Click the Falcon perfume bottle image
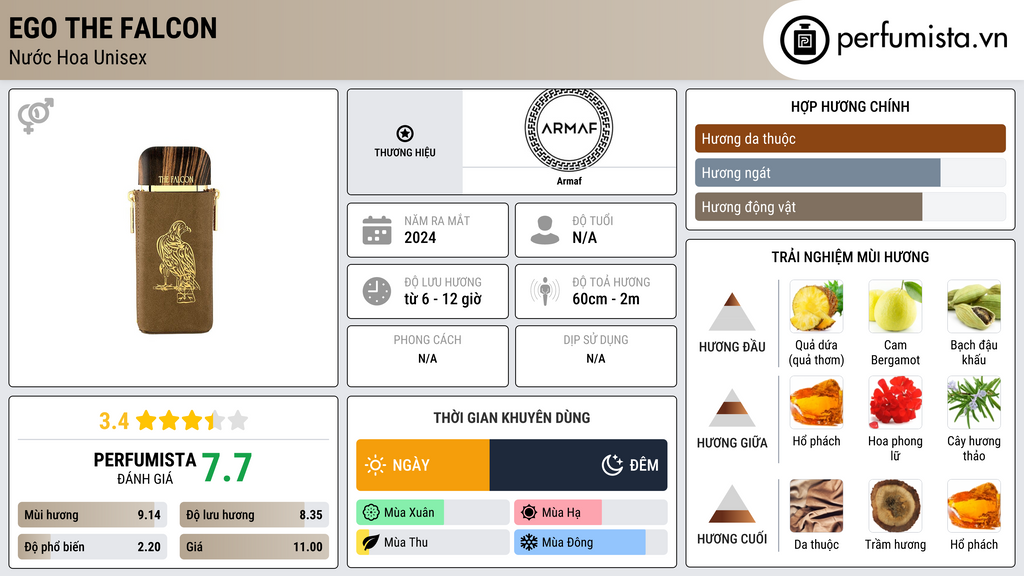Viewport: 1024px width, 576px height. point(173,240)
